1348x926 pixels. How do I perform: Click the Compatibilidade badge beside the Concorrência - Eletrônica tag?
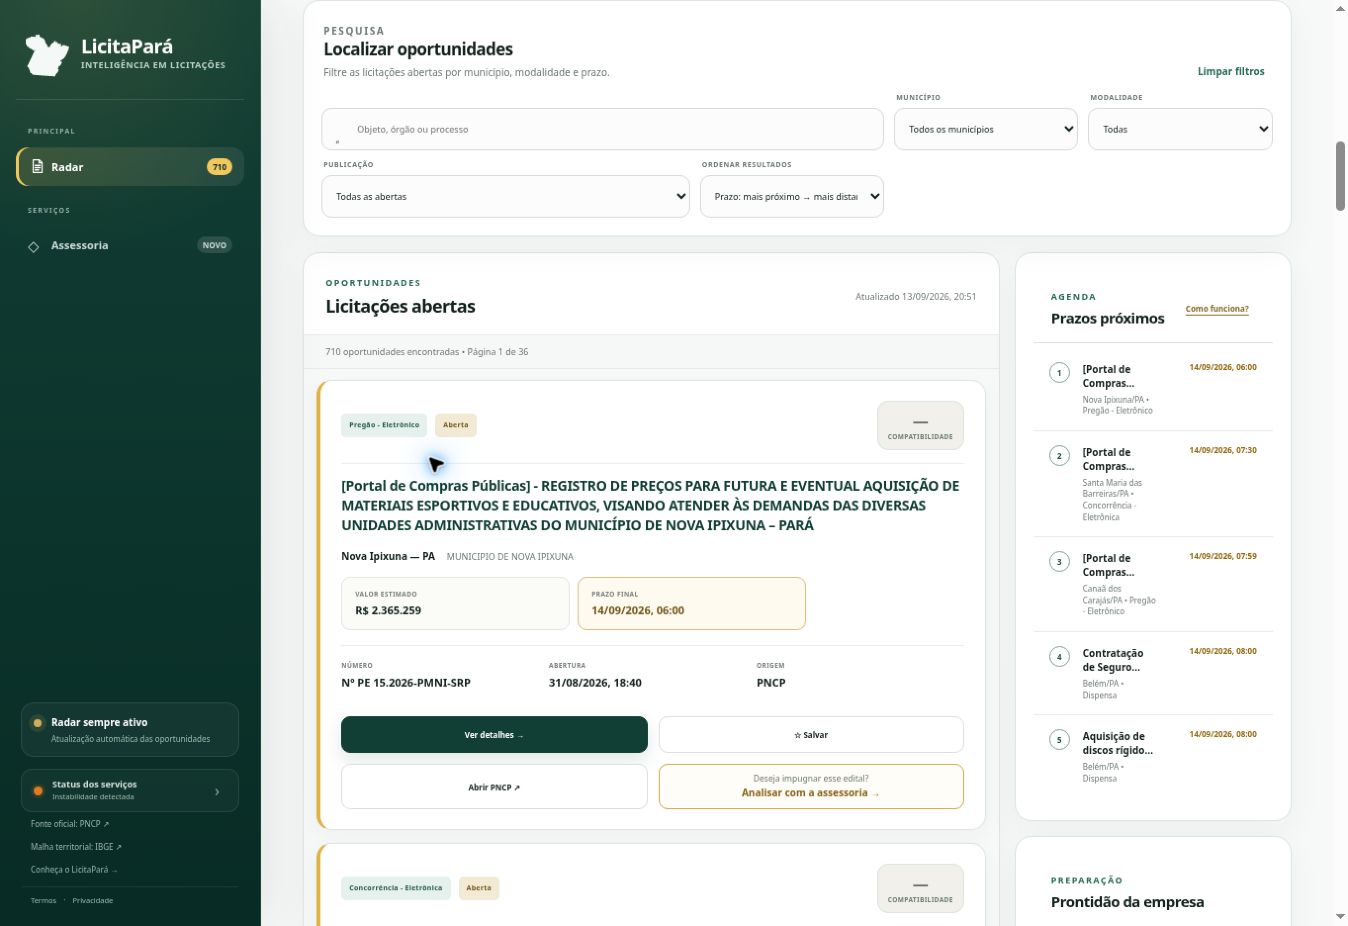[920, 888]
